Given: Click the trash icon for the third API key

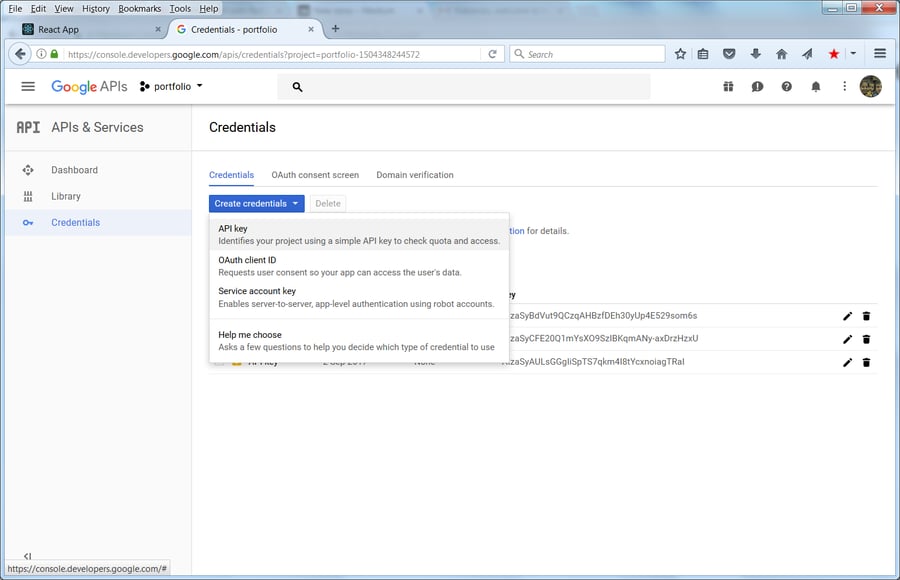Looking at the screenshot, I should [866, 362].
